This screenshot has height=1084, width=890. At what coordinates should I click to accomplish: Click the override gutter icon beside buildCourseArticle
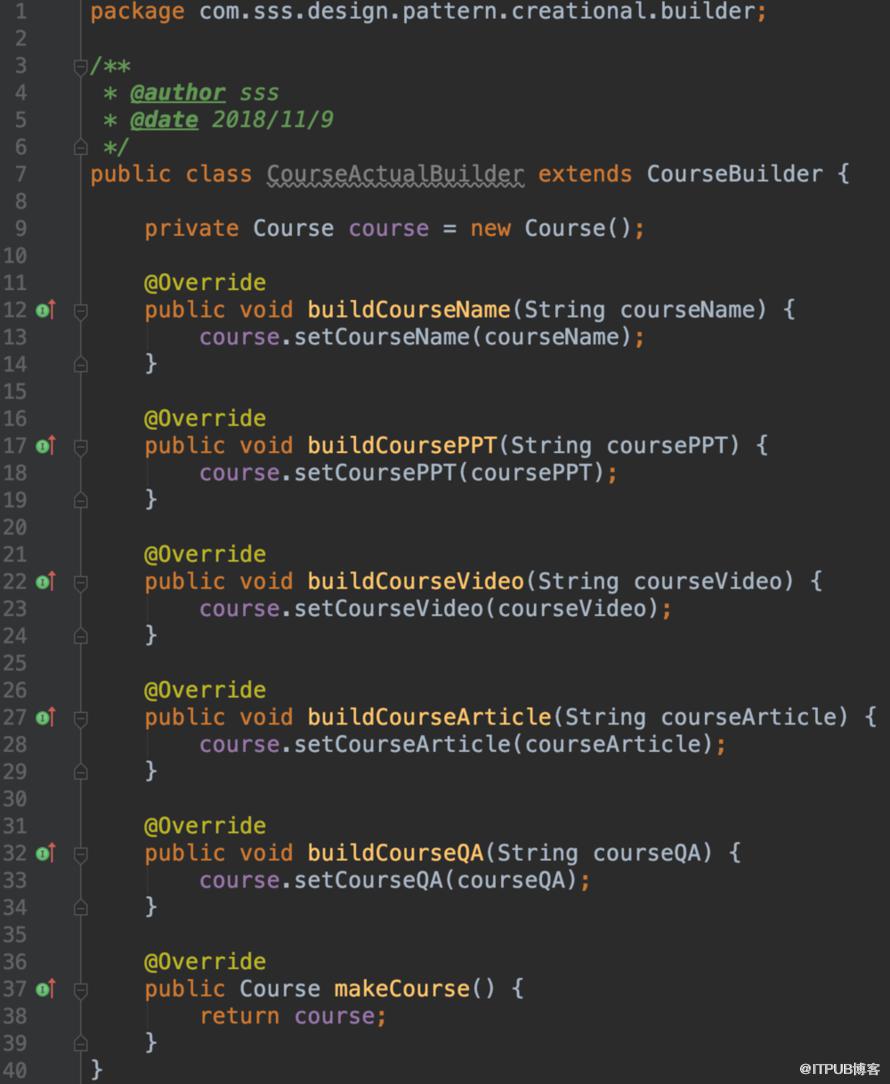click(x=46, y=718)
